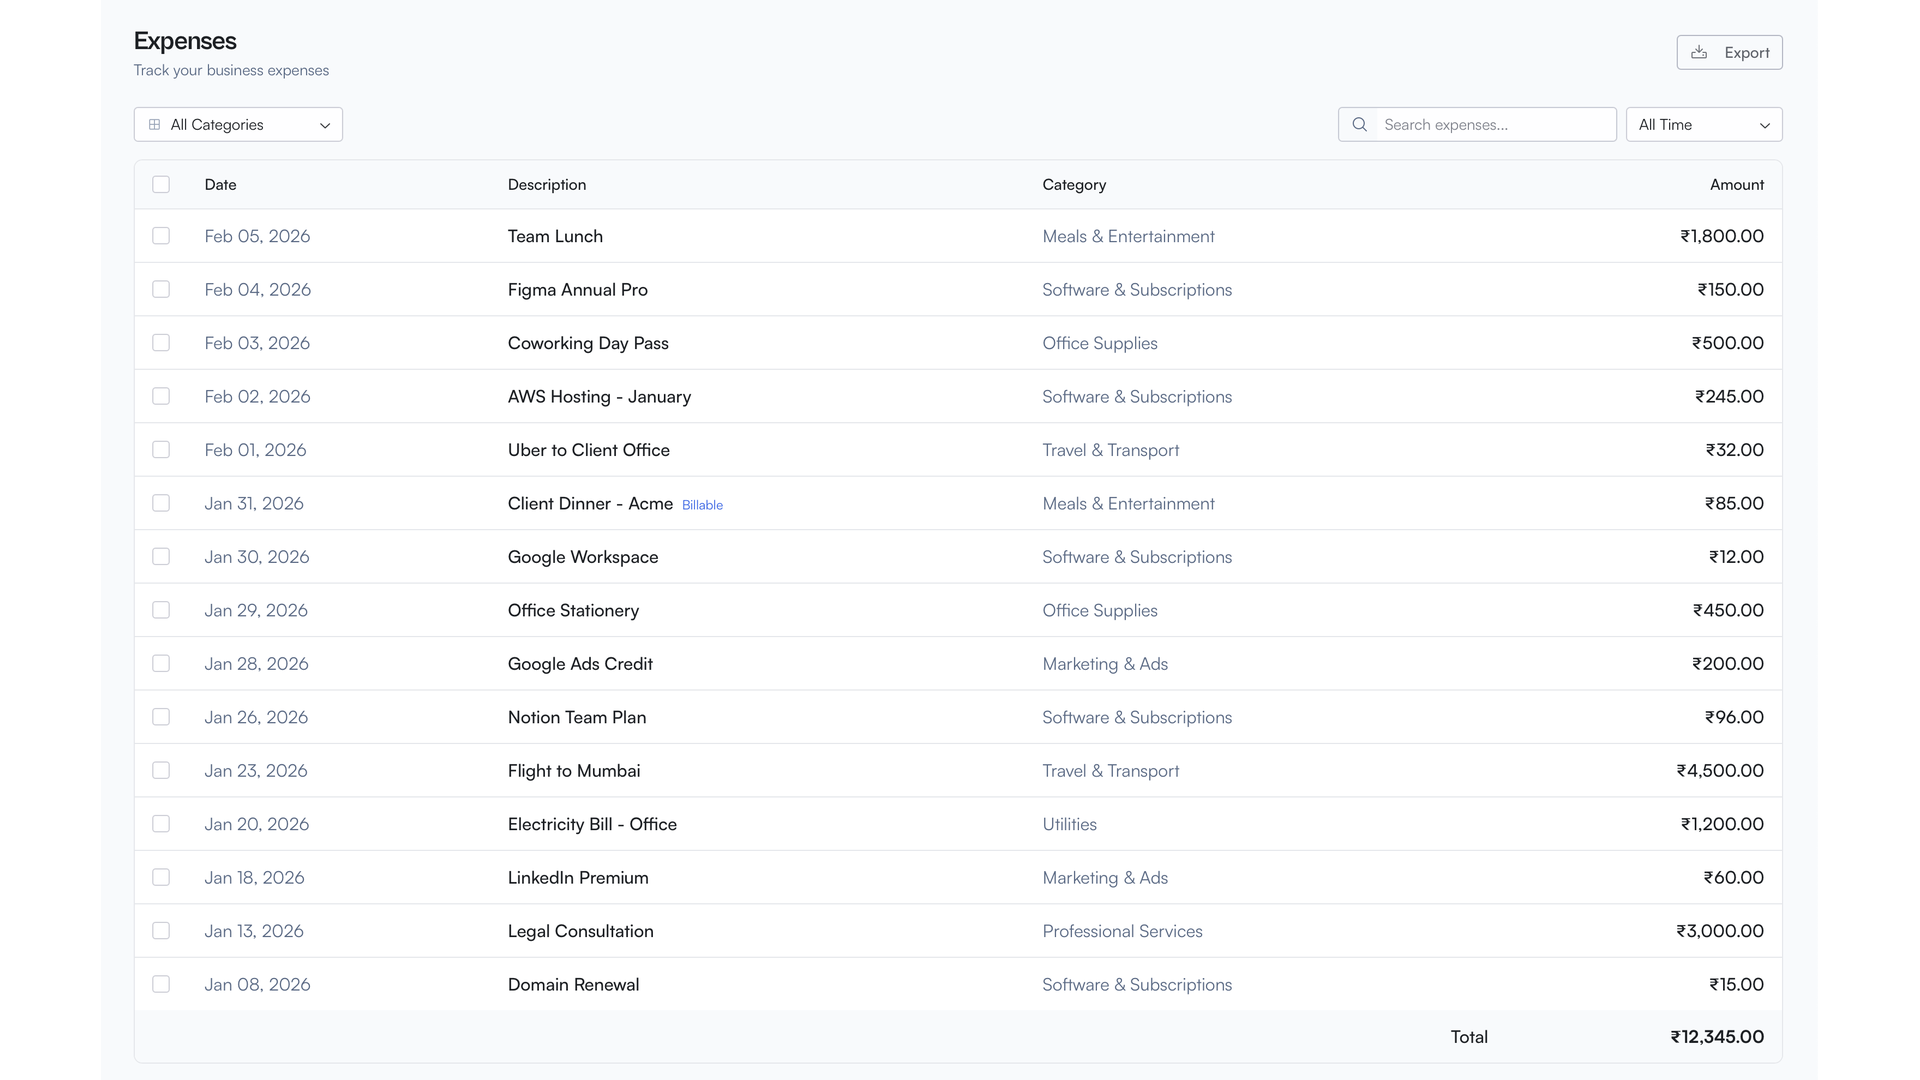Check the Domain Renewal row checkbox
The width and height of the screenshot is (1920, 1080).
pyautogui.click(x=161, y=985)
